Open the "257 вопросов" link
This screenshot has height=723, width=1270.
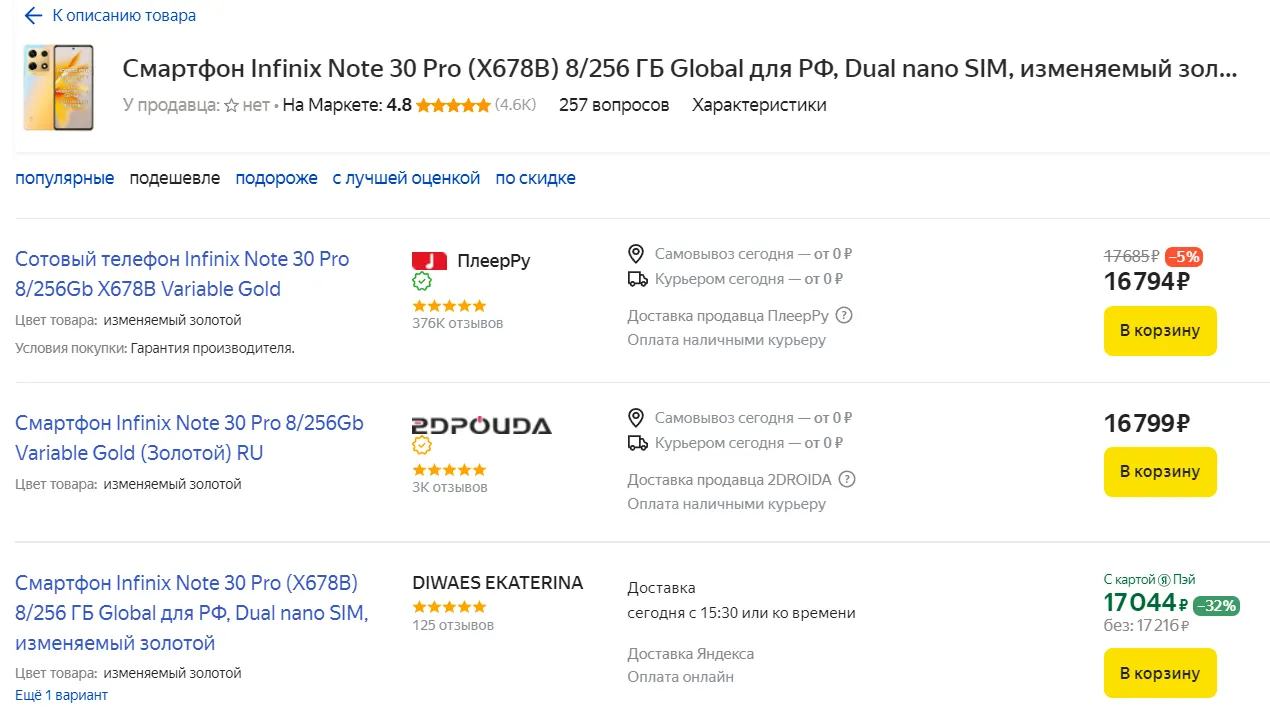point(614,105)
